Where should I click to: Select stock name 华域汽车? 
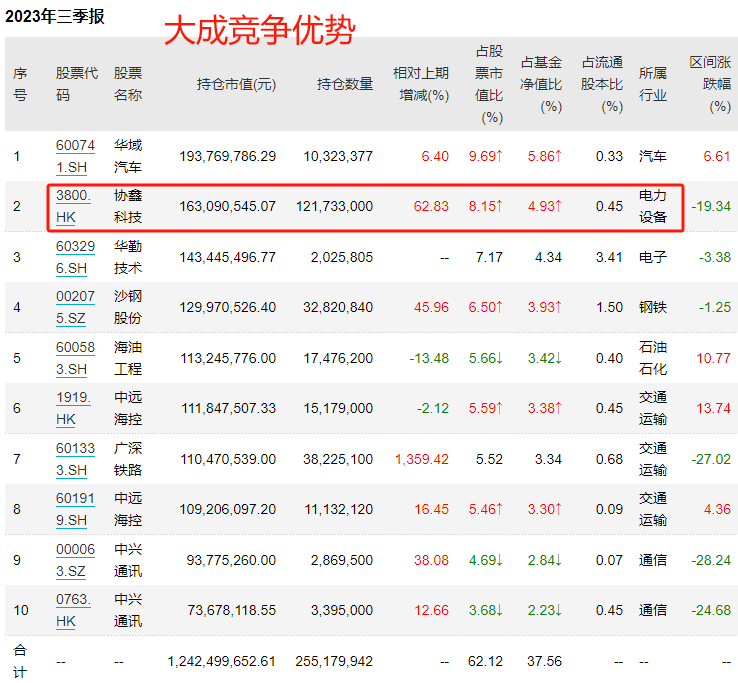(128, 156)
